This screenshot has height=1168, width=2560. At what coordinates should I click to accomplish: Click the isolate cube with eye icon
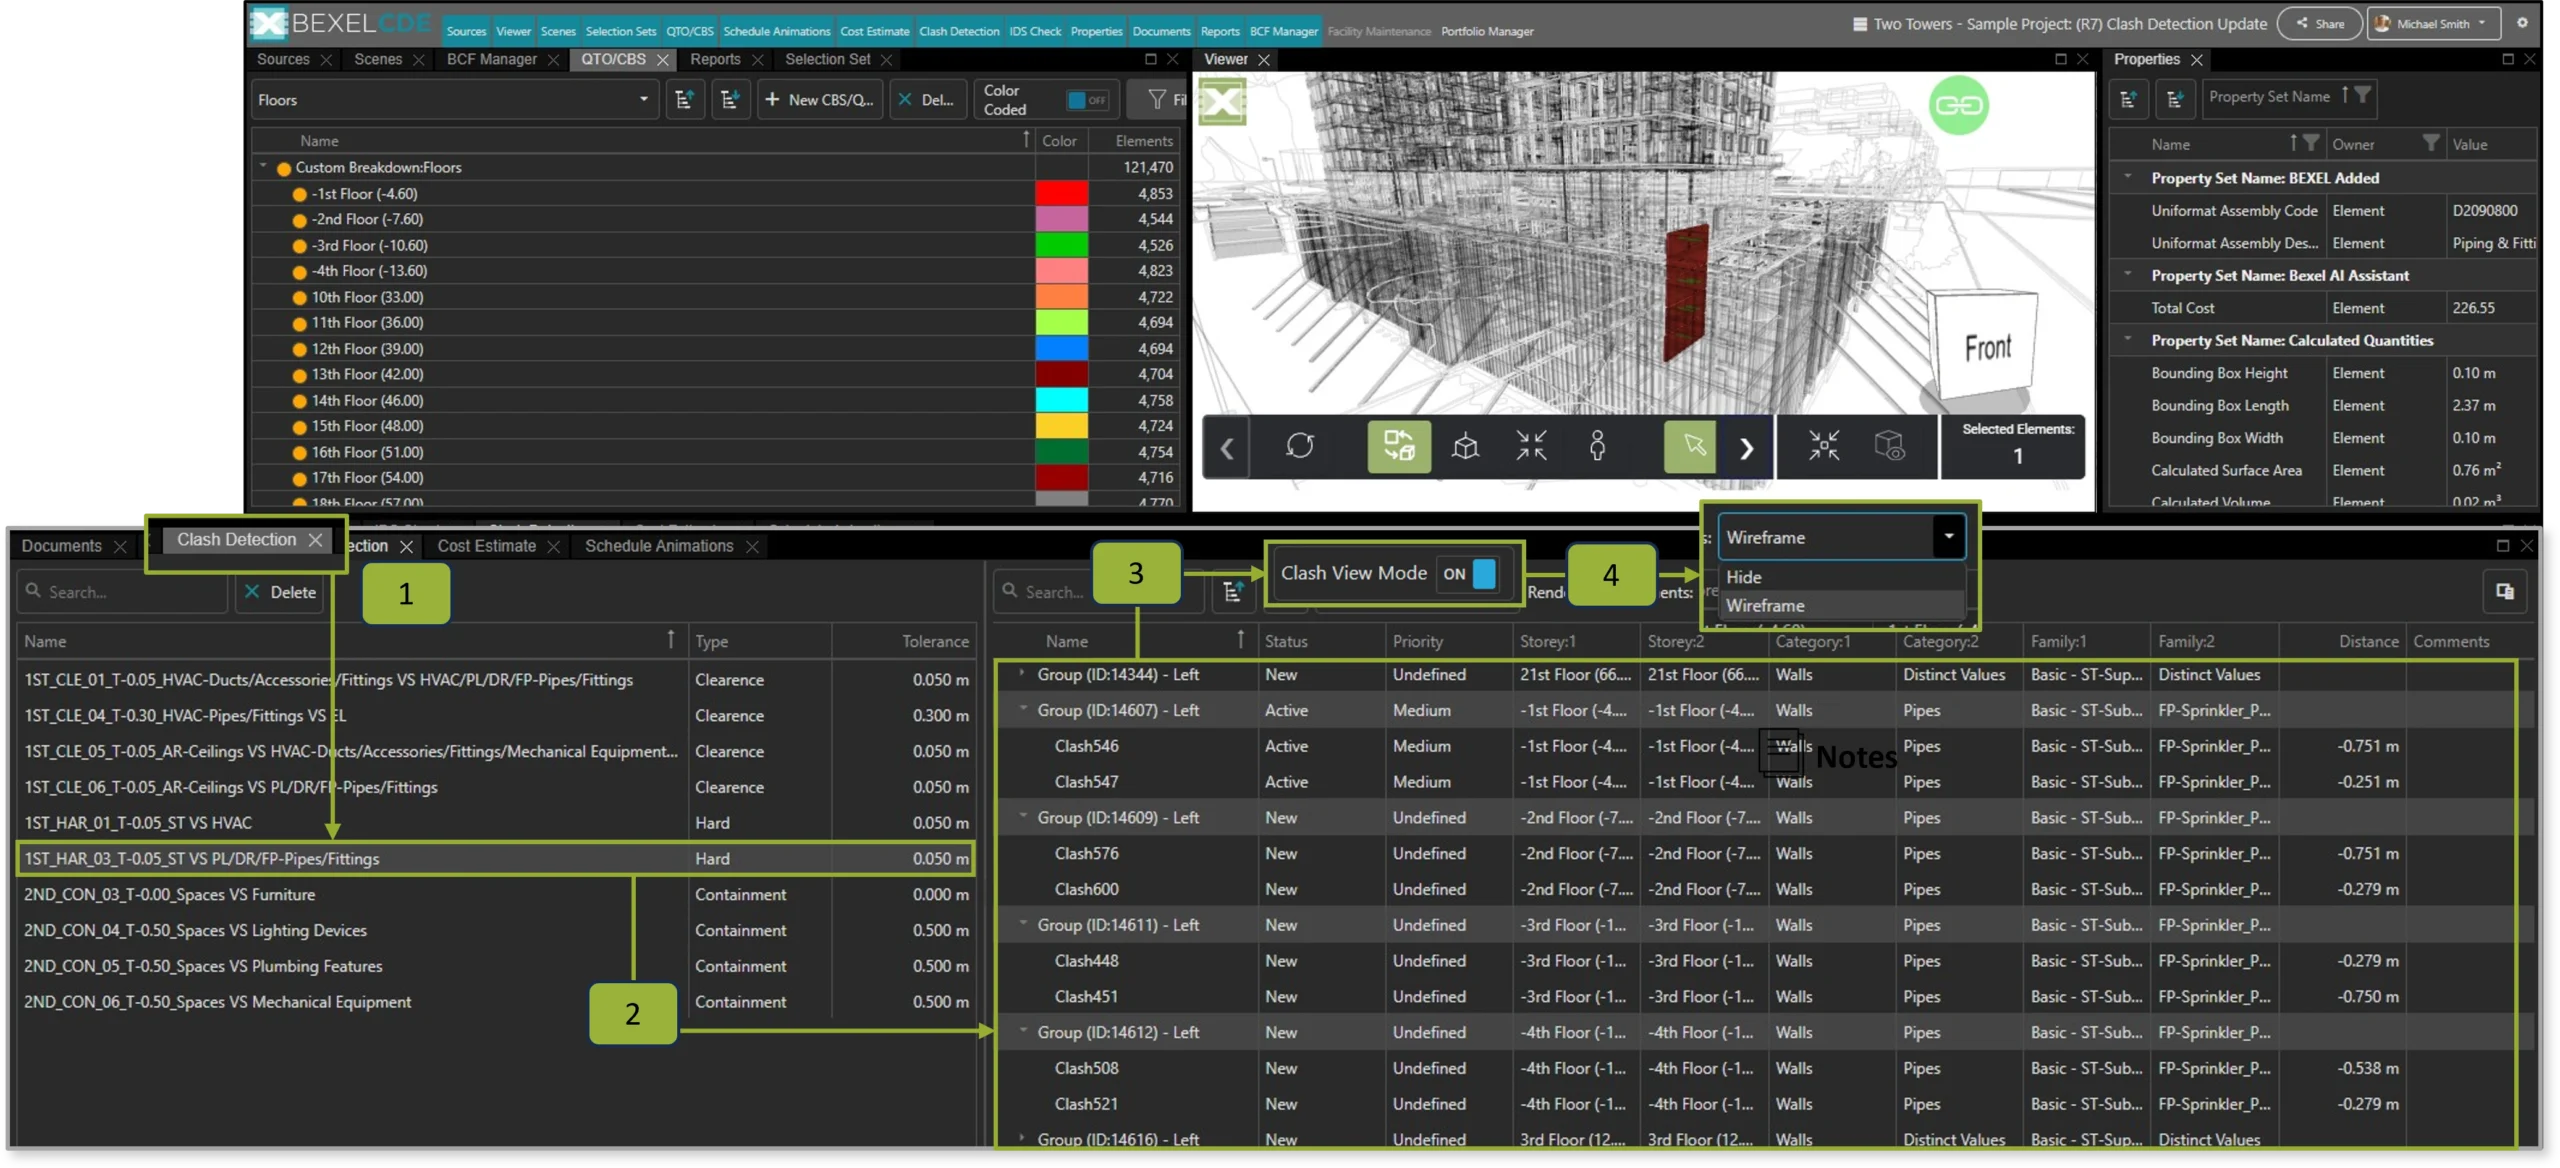pyautogui.click(x=1889, y=446)
